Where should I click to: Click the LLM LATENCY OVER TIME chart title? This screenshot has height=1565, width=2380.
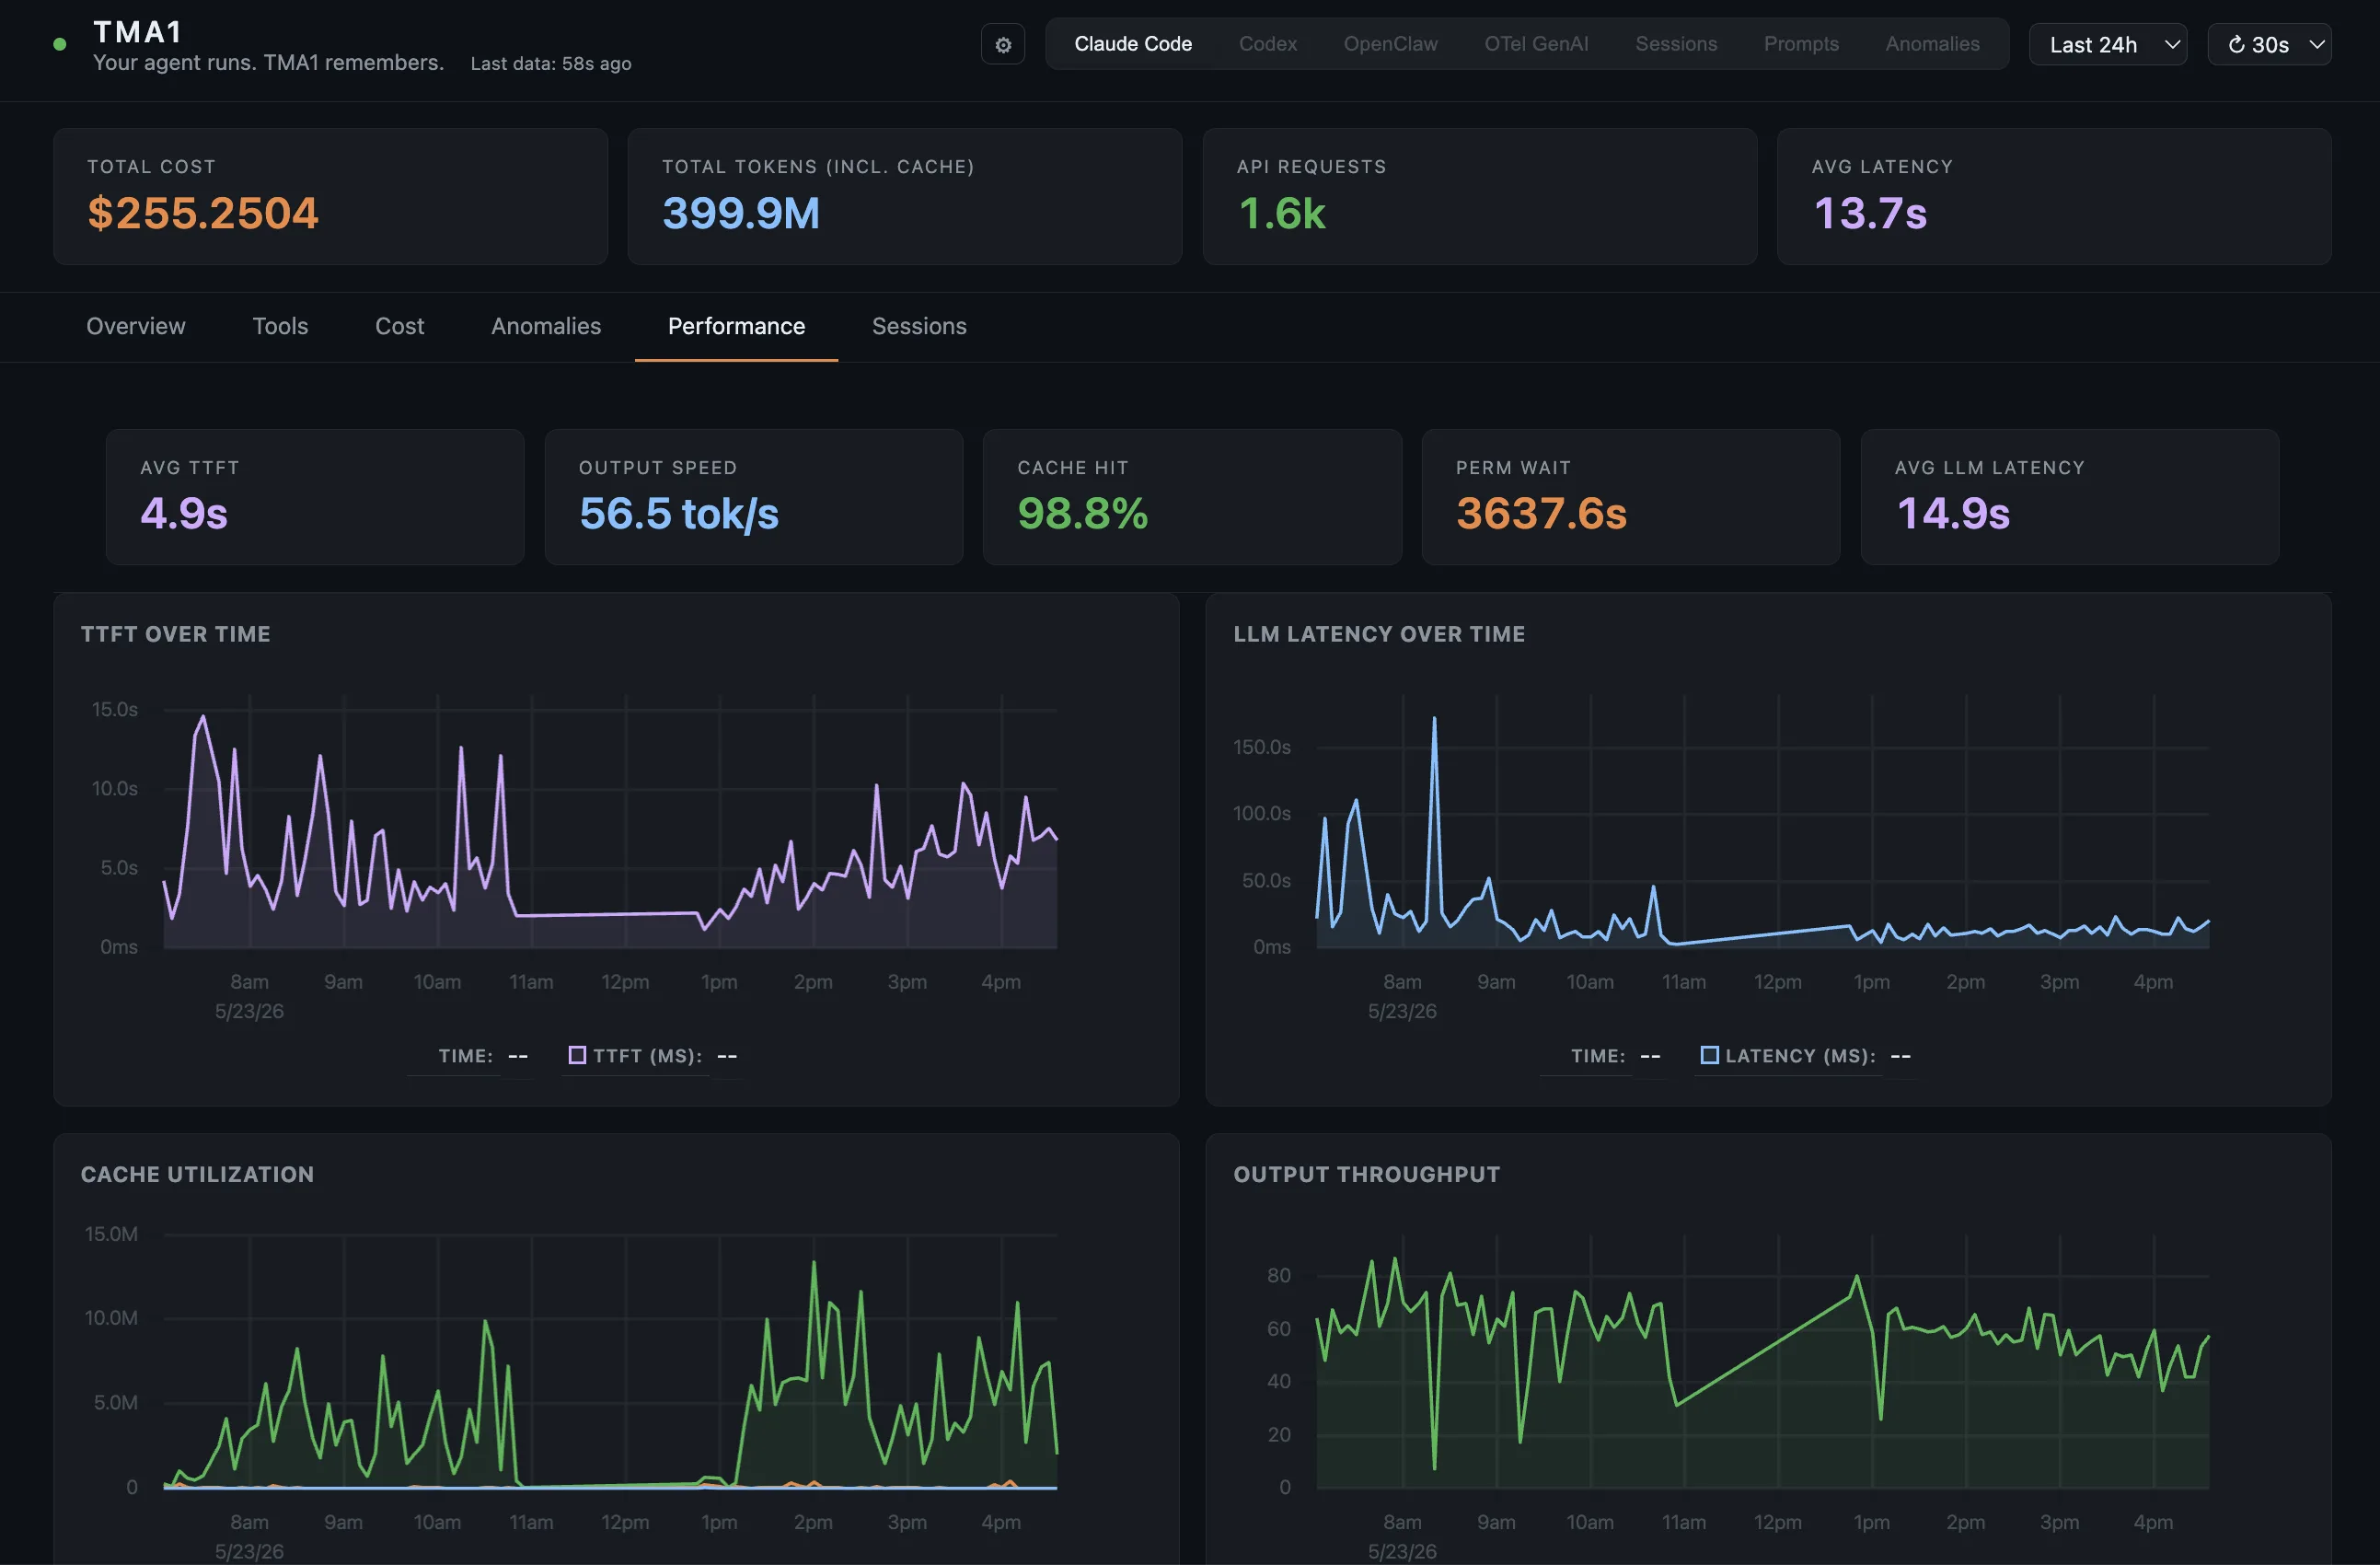click(1379, 634)
